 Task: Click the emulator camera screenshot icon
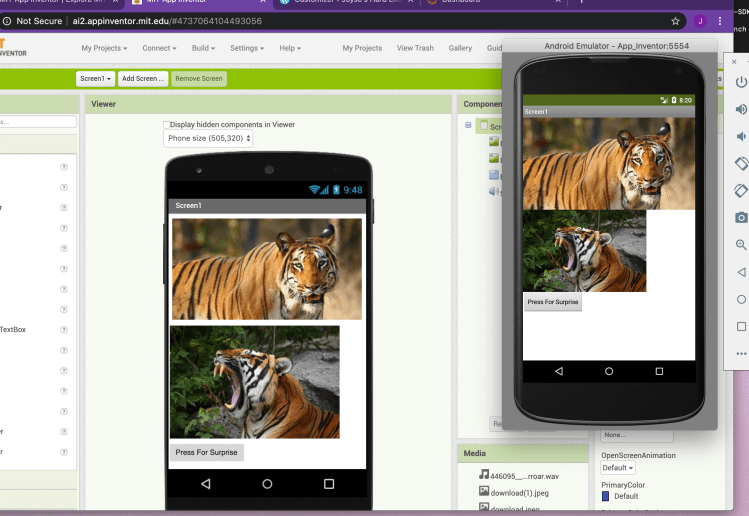741,217
